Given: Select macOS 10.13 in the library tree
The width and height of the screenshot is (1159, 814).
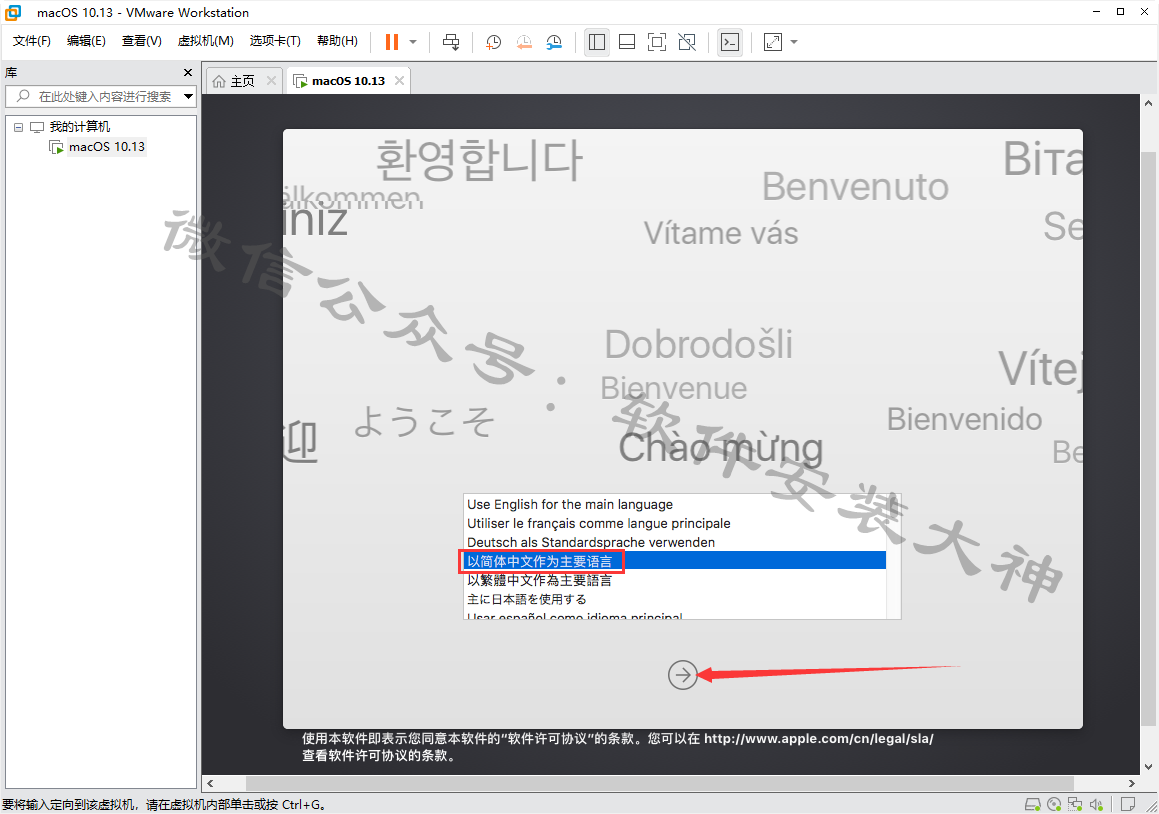Looking at the screenshot, I should [106, 147].
